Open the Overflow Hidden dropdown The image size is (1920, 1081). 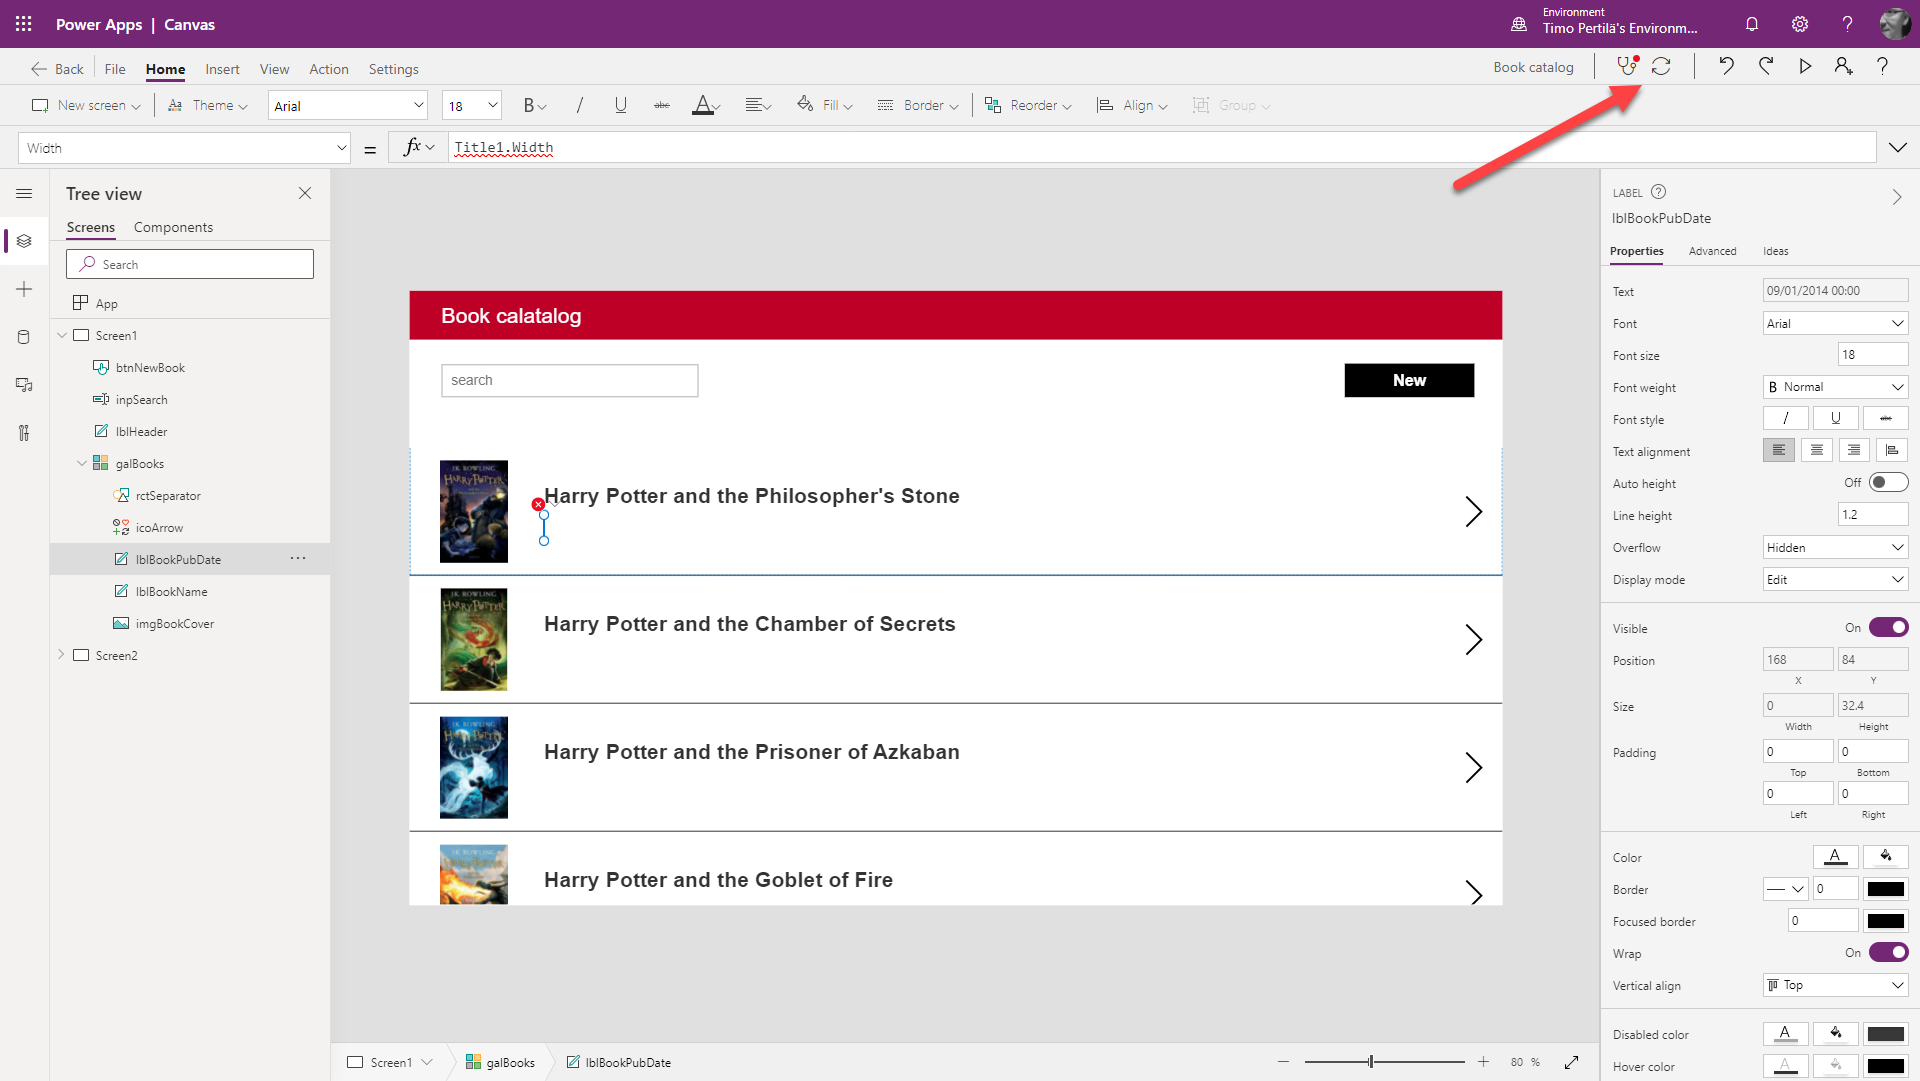pos(1835,547)
